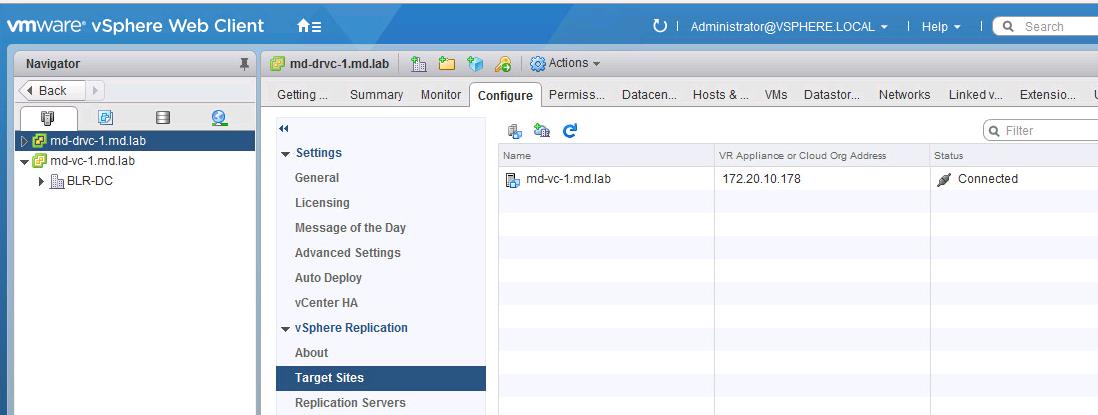Expand md-drvc-1.md.lab tree node
Screen dimensions: 1098x415
[x=25, y=141]
